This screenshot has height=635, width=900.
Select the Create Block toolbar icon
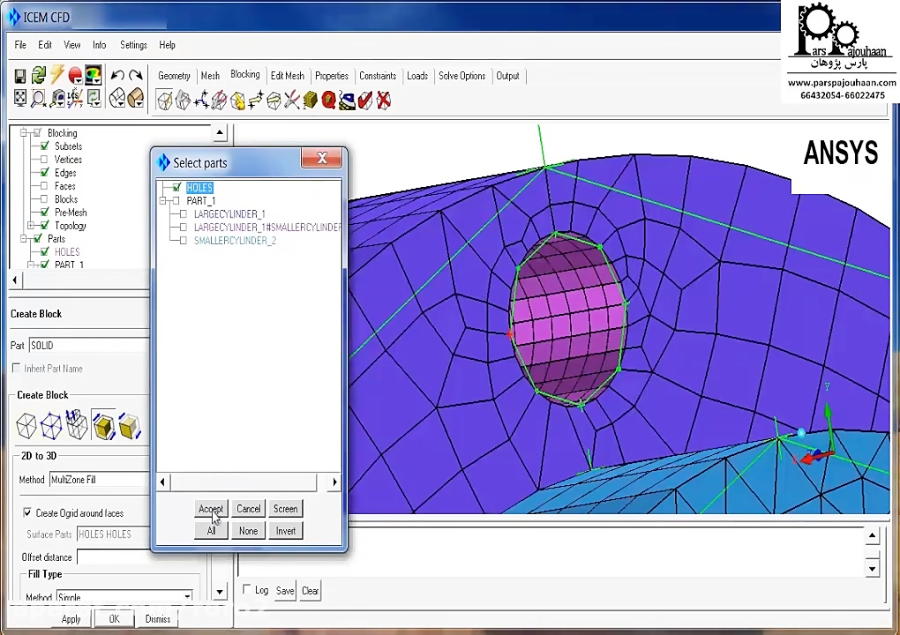point(165,100)
